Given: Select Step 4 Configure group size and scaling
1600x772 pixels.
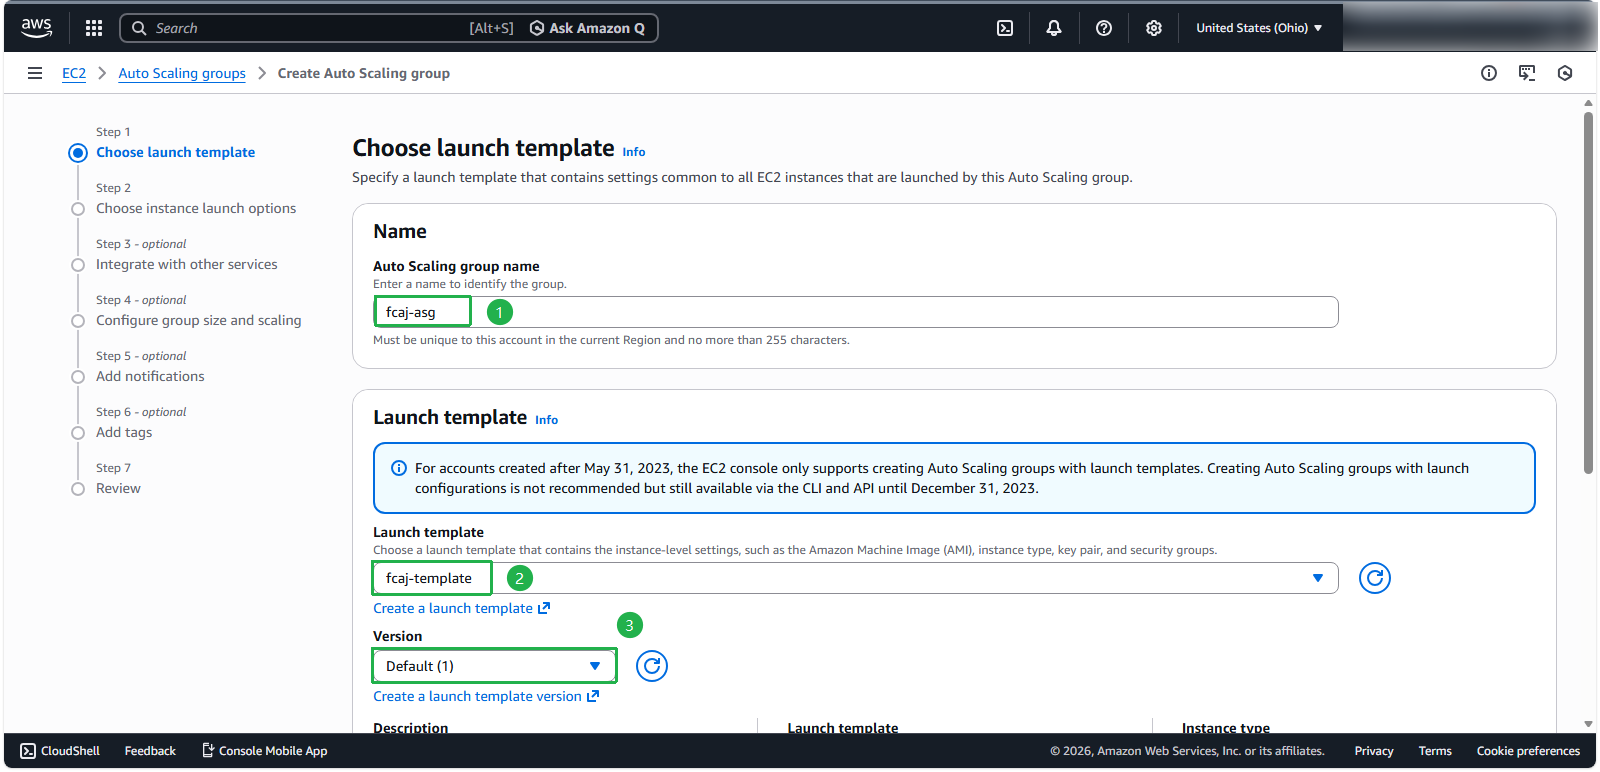Looking at the screenshot, I should point(198,320).
